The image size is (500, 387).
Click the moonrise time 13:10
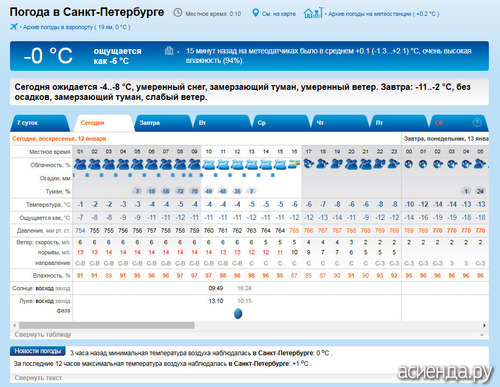click(216, 301)
